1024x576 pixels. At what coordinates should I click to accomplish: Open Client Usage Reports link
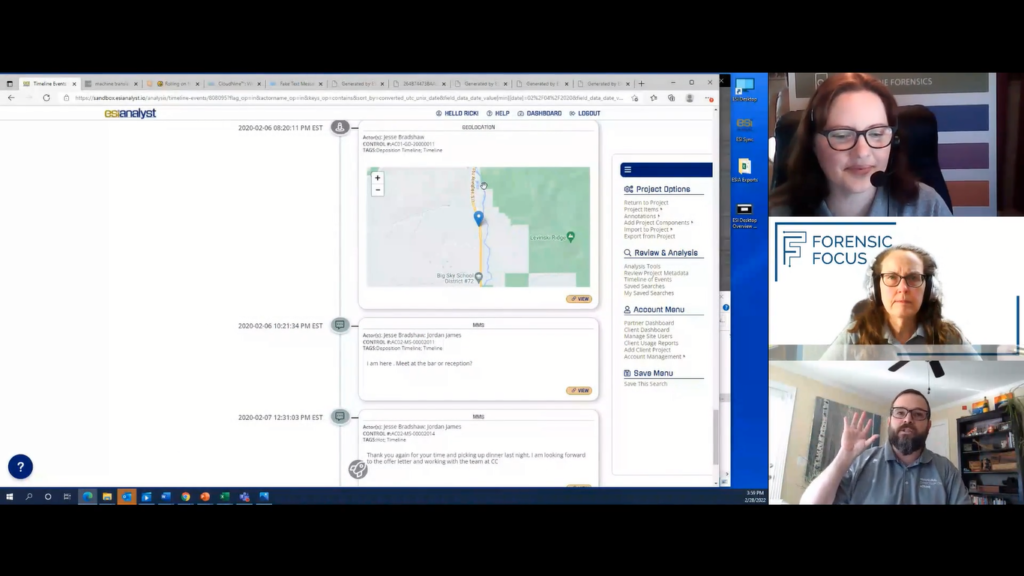pyautogui.click(x=651, y=343)
